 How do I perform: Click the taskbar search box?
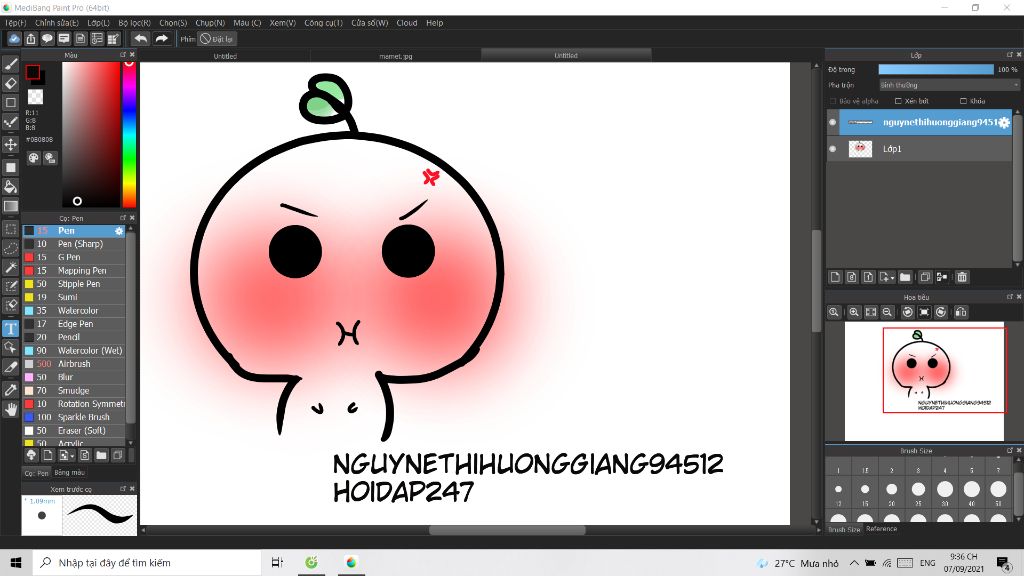pyautogui.click(x=147, y=562)
